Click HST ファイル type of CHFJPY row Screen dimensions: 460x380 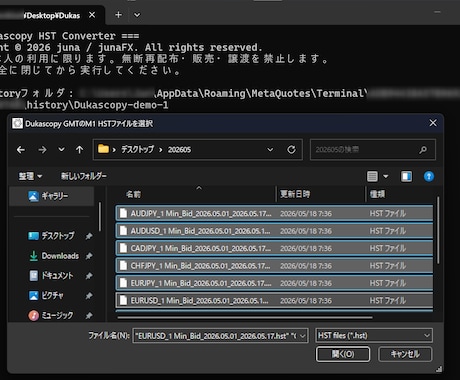coord(388,266)
